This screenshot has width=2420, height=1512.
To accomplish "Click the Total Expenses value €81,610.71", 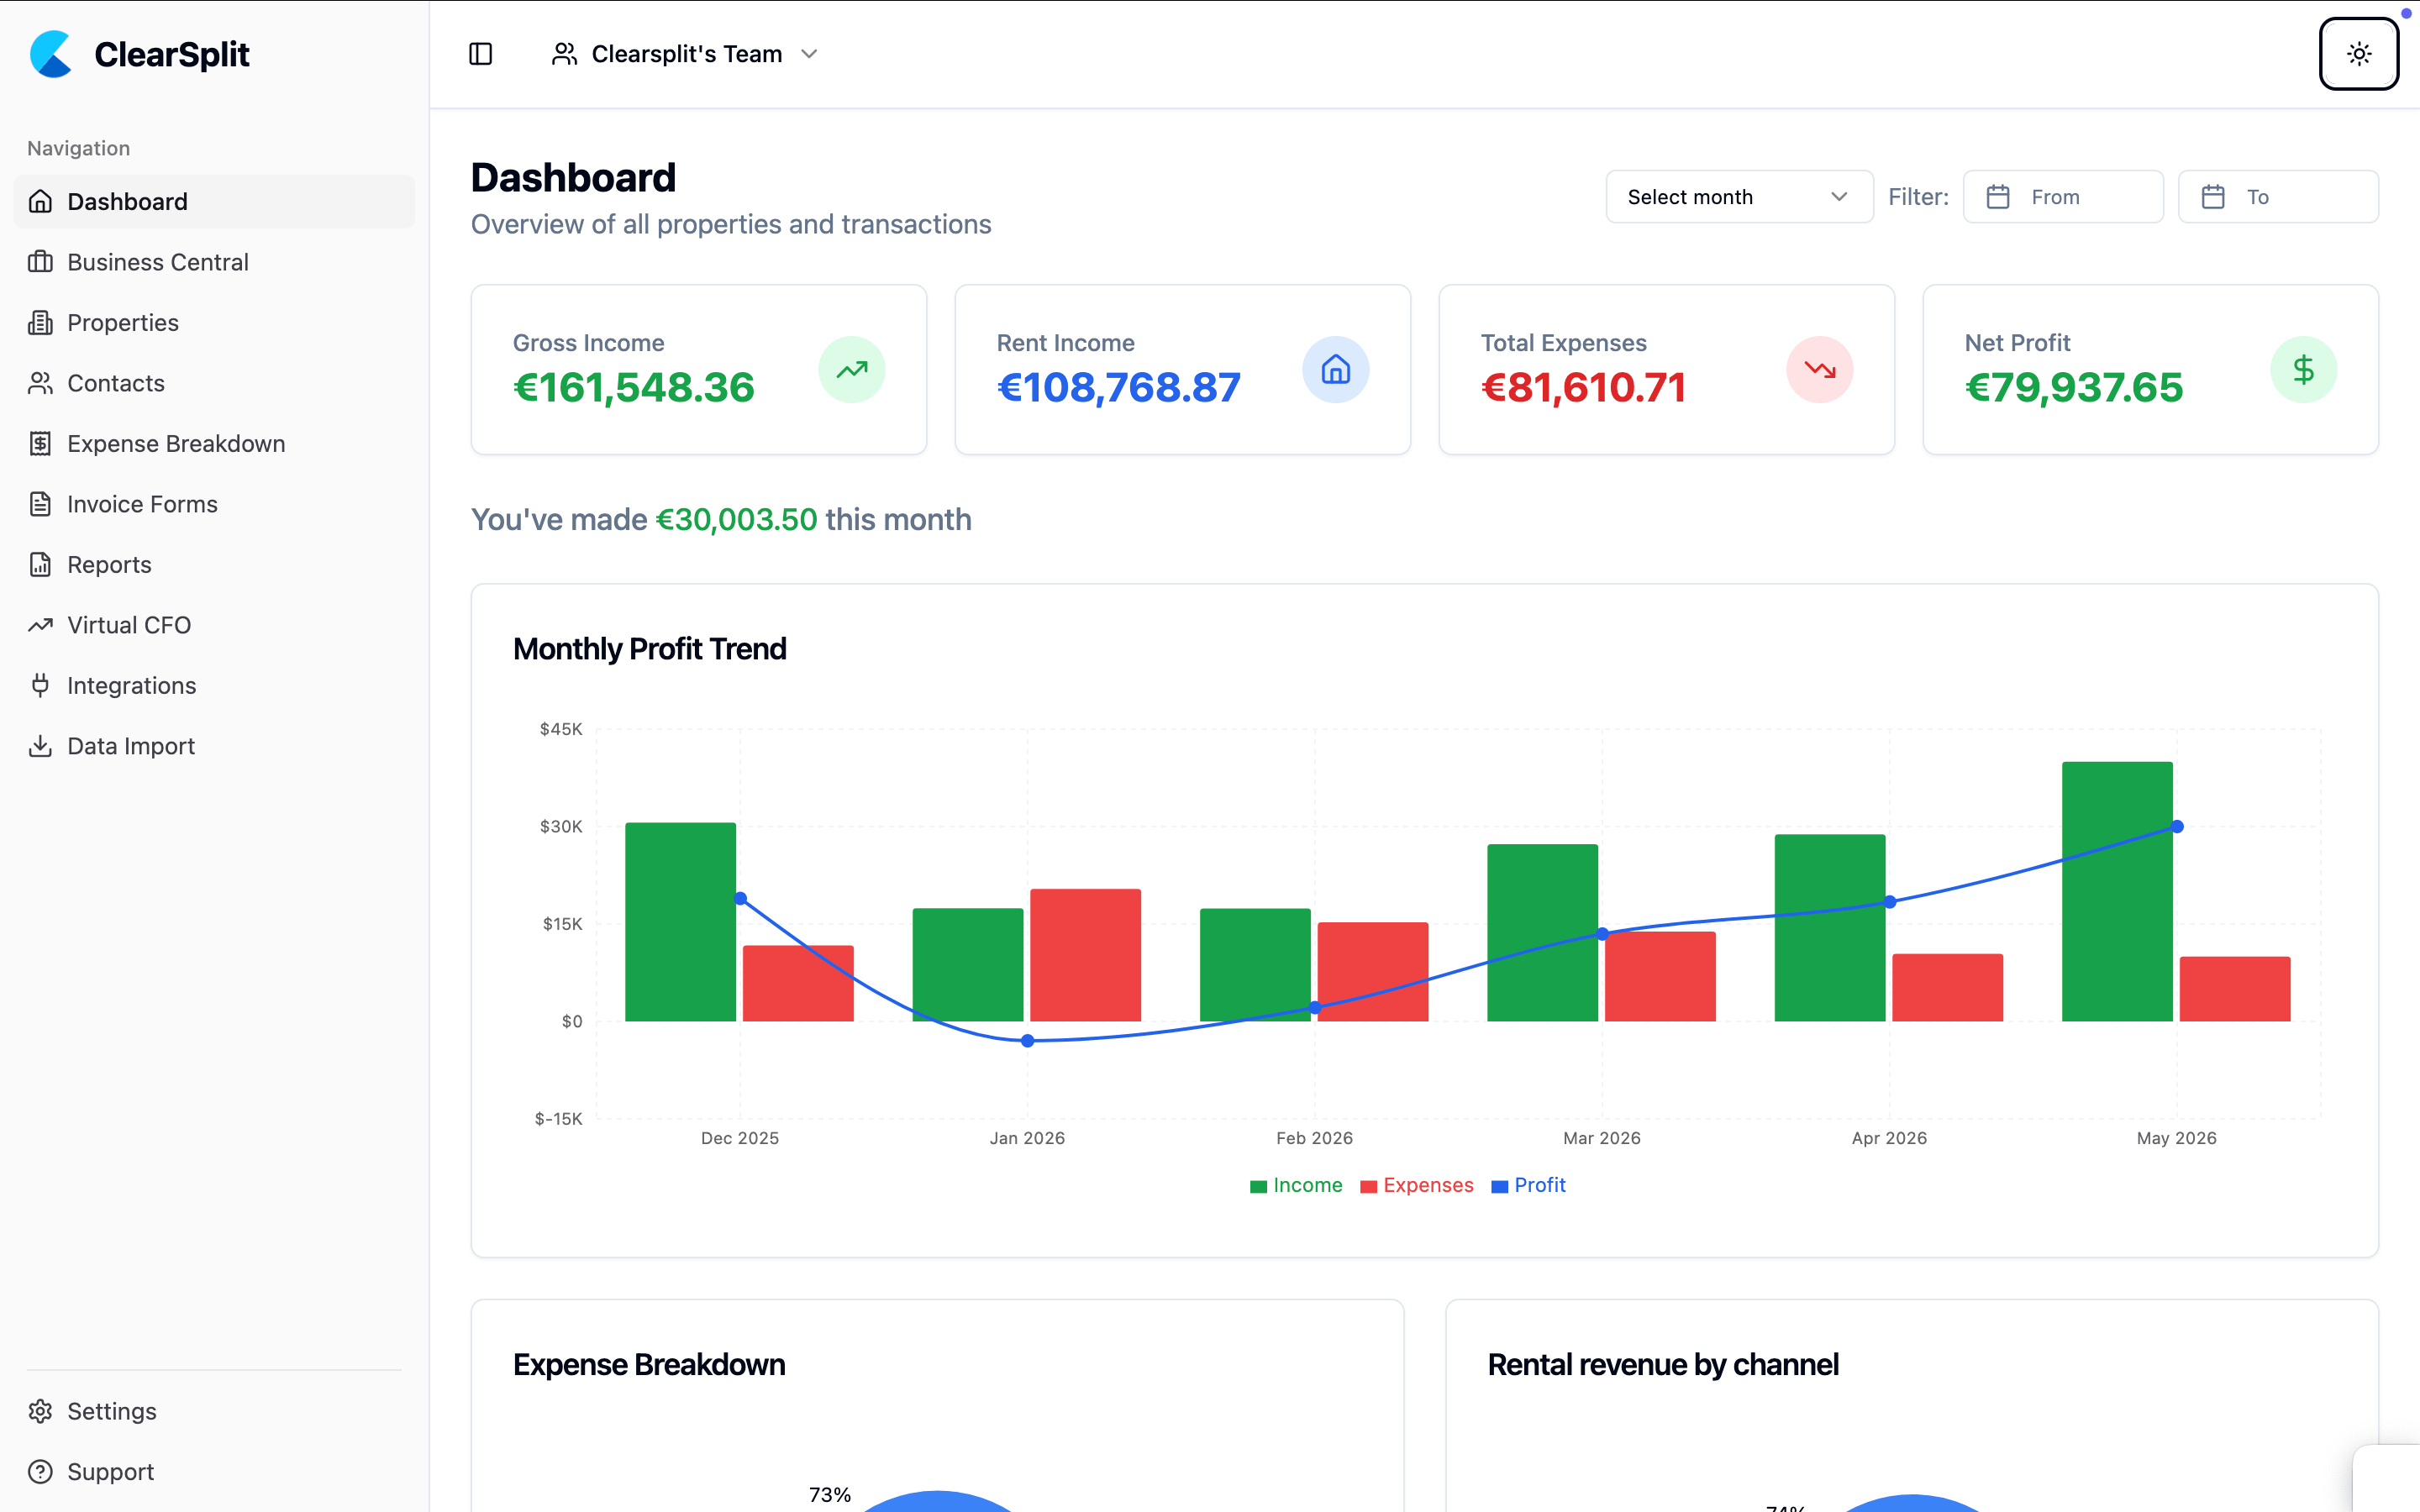I will [1584, 388].
